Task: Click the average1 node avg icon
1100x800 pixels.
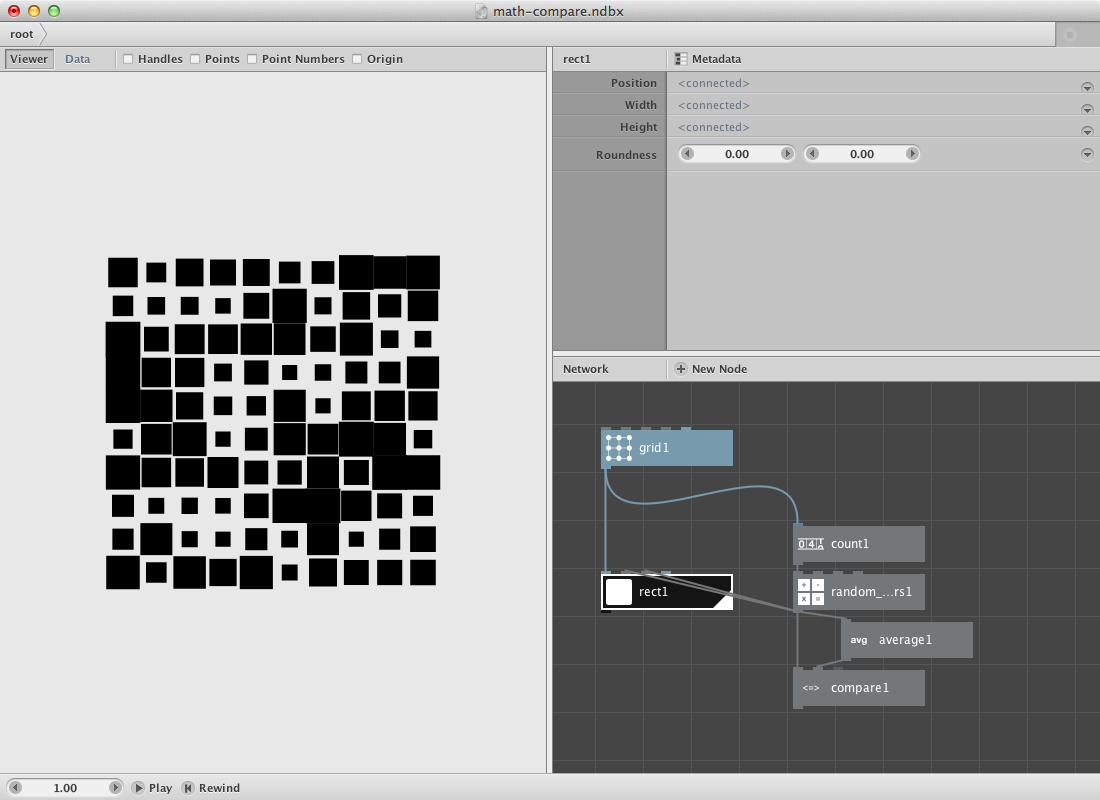Action: 859,640
